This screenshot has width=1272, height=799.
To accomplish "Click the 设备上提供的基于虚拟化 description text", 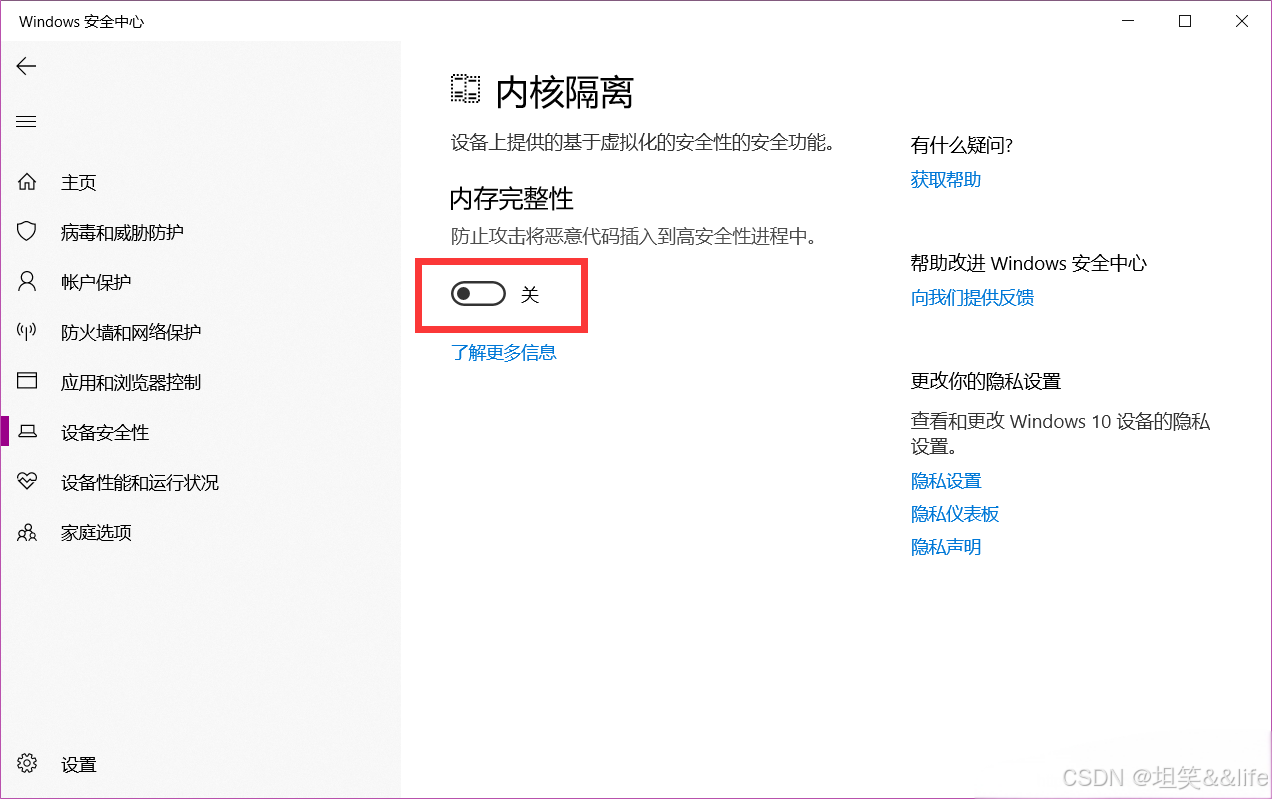I will point(643,143).
